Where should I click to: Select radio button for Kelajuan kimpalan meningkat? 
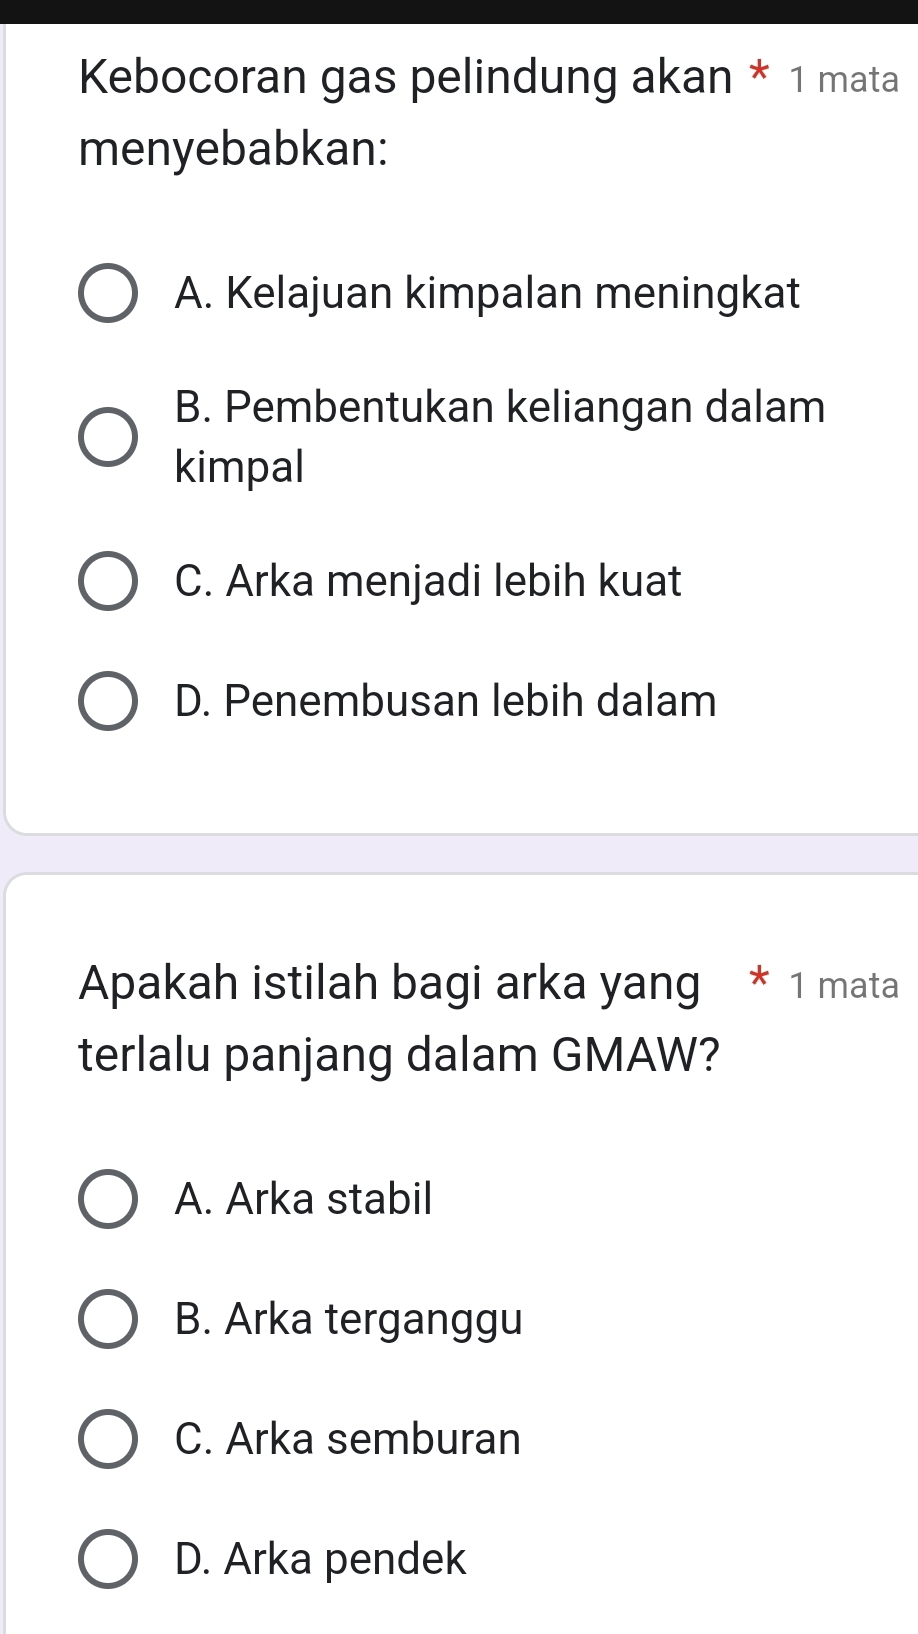coord(108,294)
